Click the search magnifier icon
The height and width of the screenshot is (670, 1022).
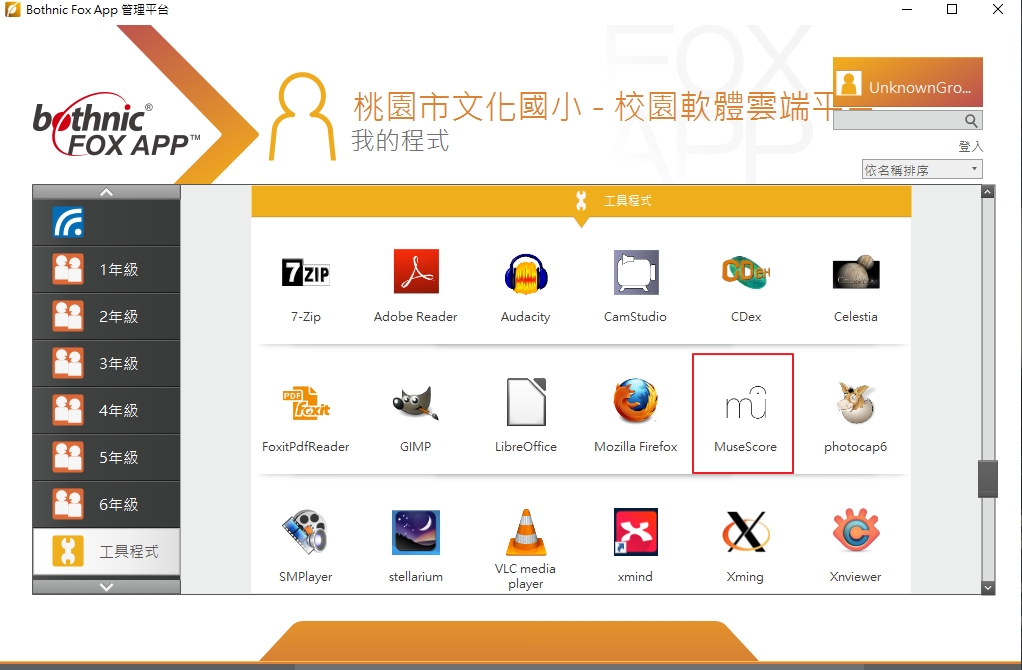coord(971,121)
